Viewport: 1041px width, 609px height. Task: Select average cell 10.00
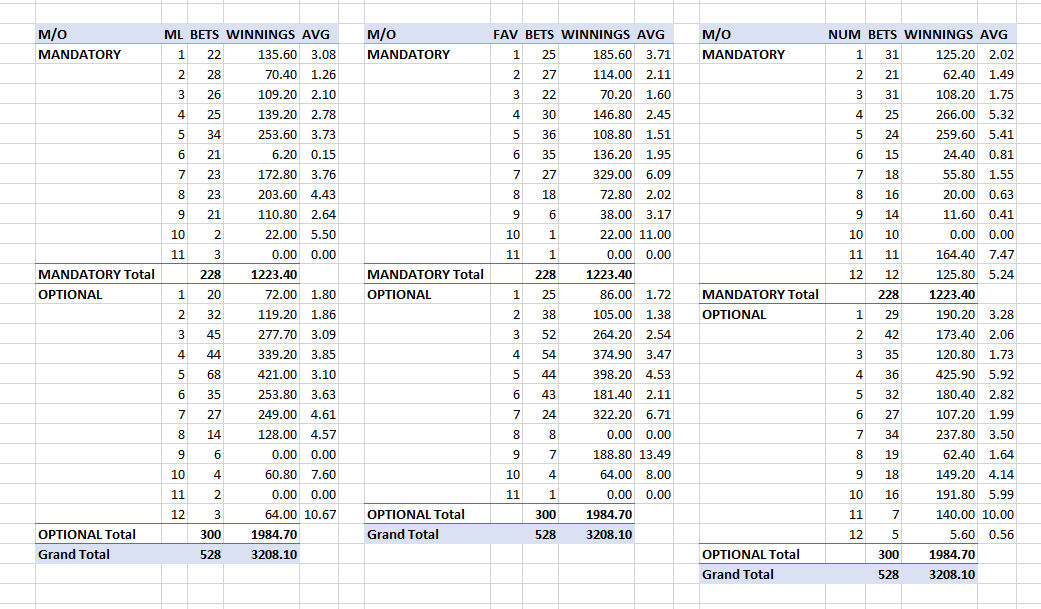(x=998, y=514)
